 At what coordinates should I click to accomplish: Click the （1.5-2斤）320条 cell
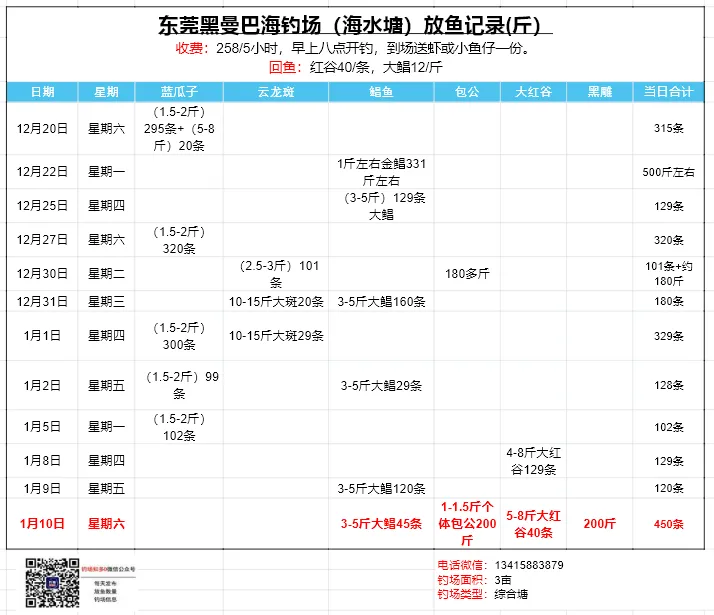179,240
